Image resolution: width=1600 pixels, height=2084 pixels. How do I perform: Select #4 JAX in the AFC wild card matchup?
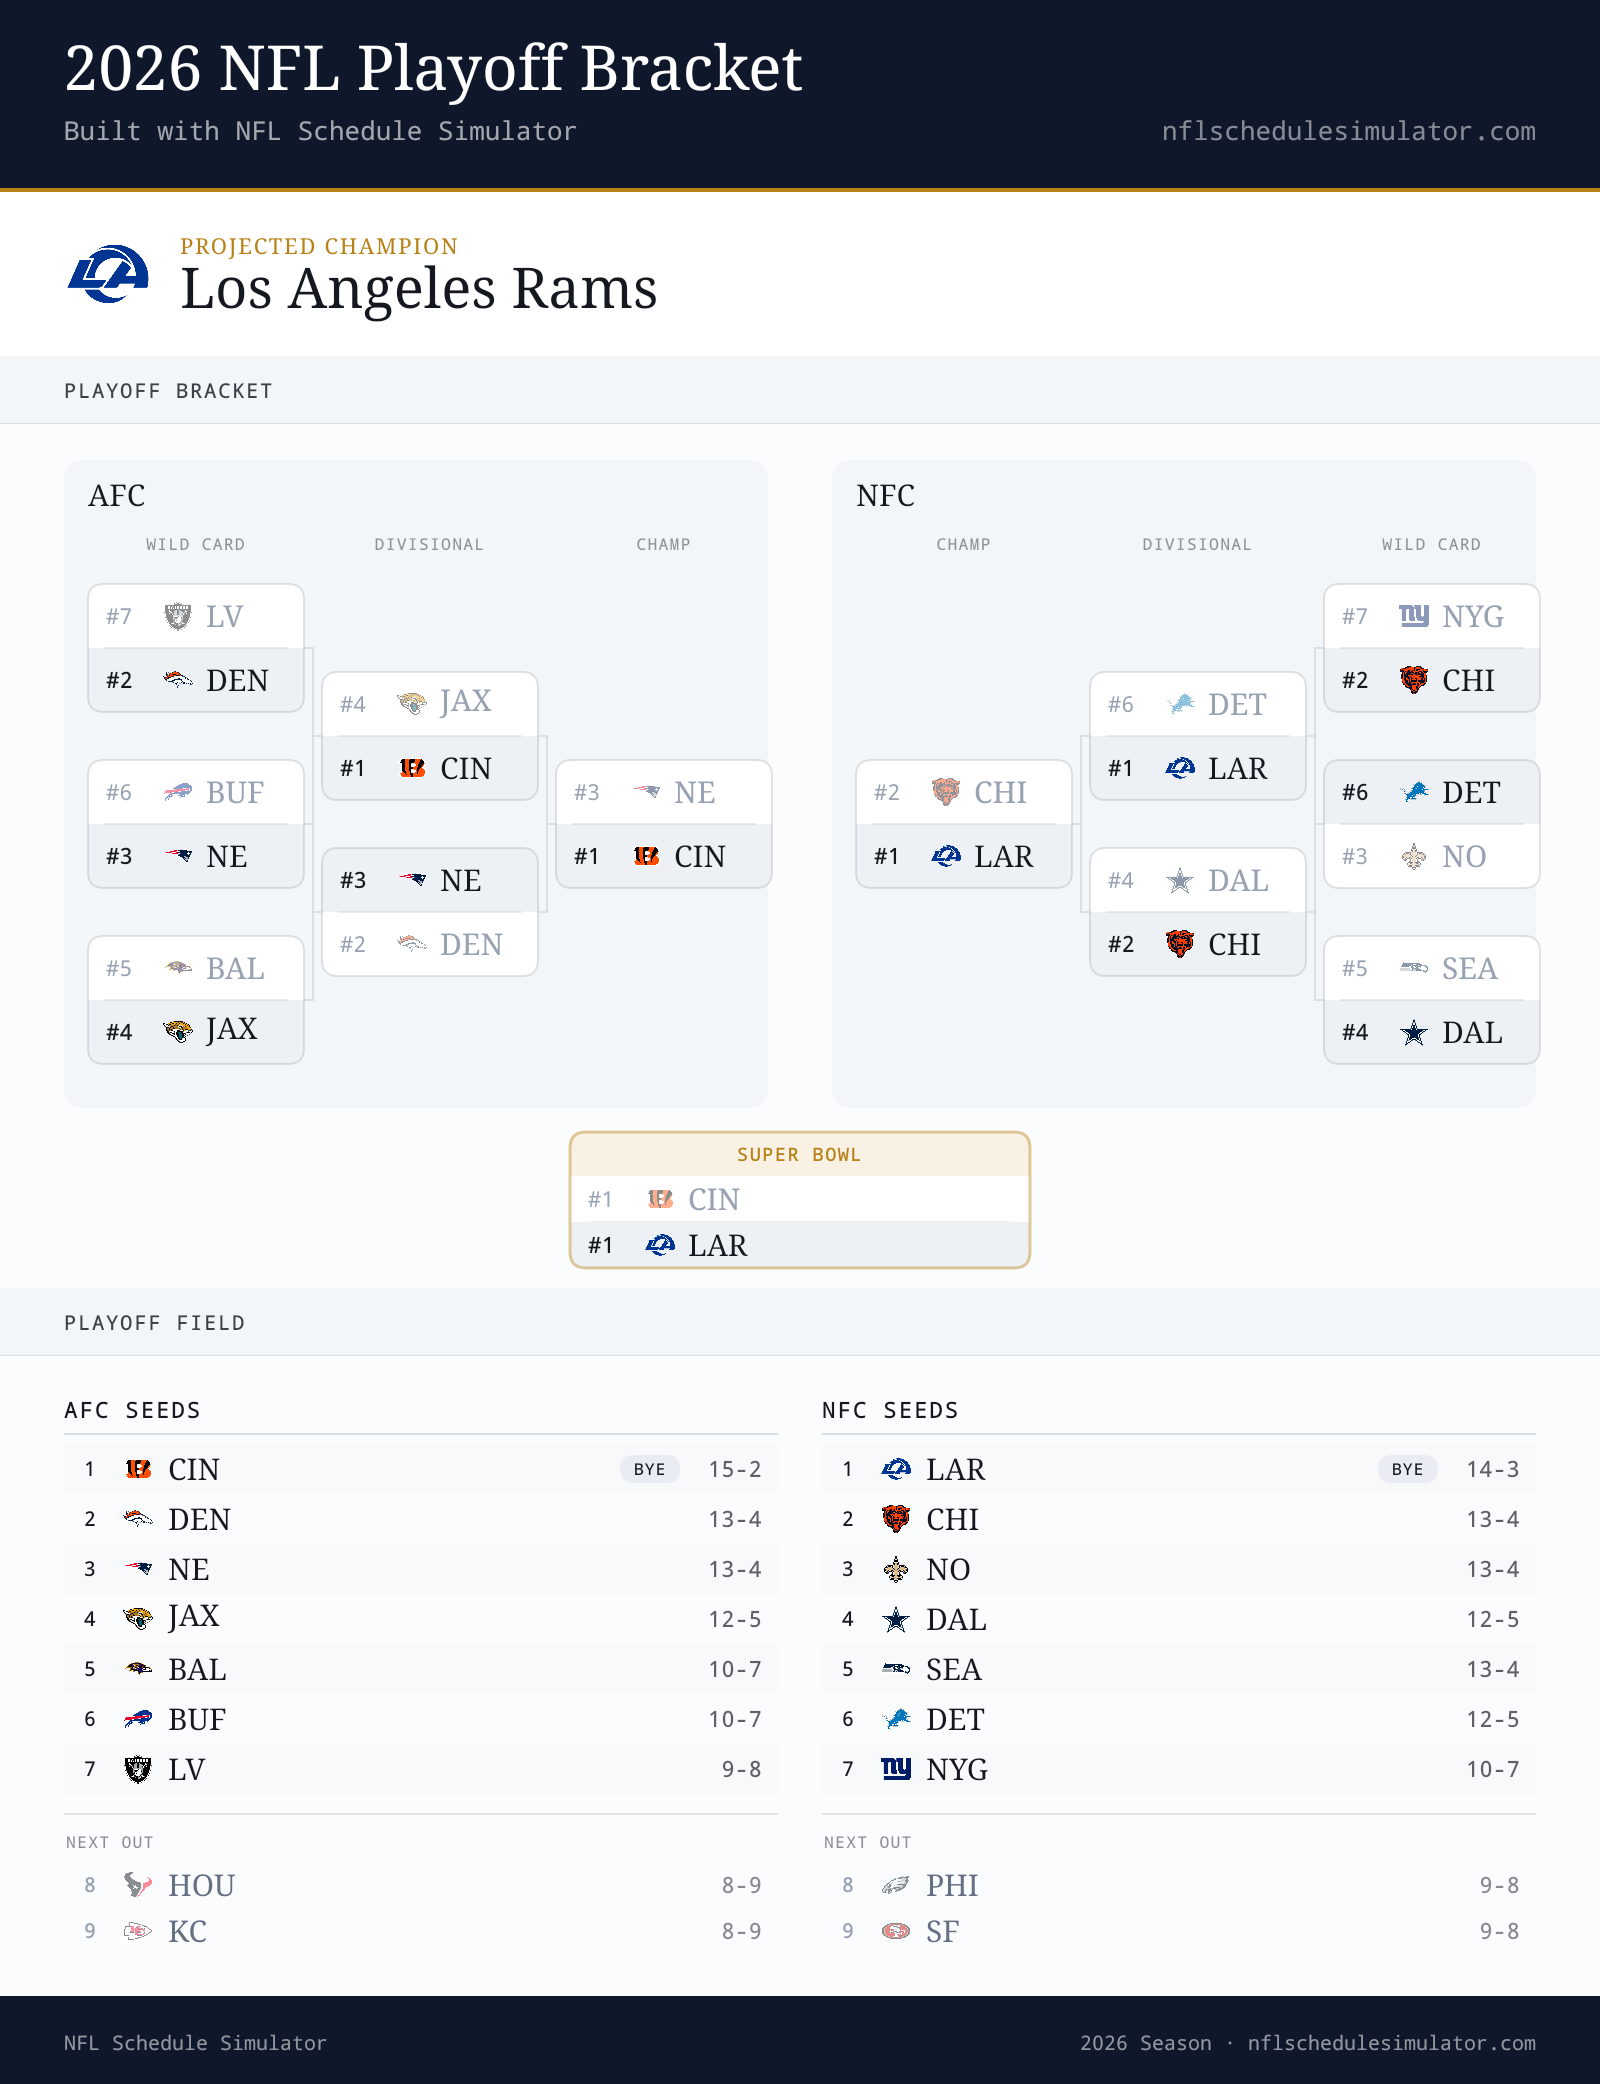coord(196,1032)
